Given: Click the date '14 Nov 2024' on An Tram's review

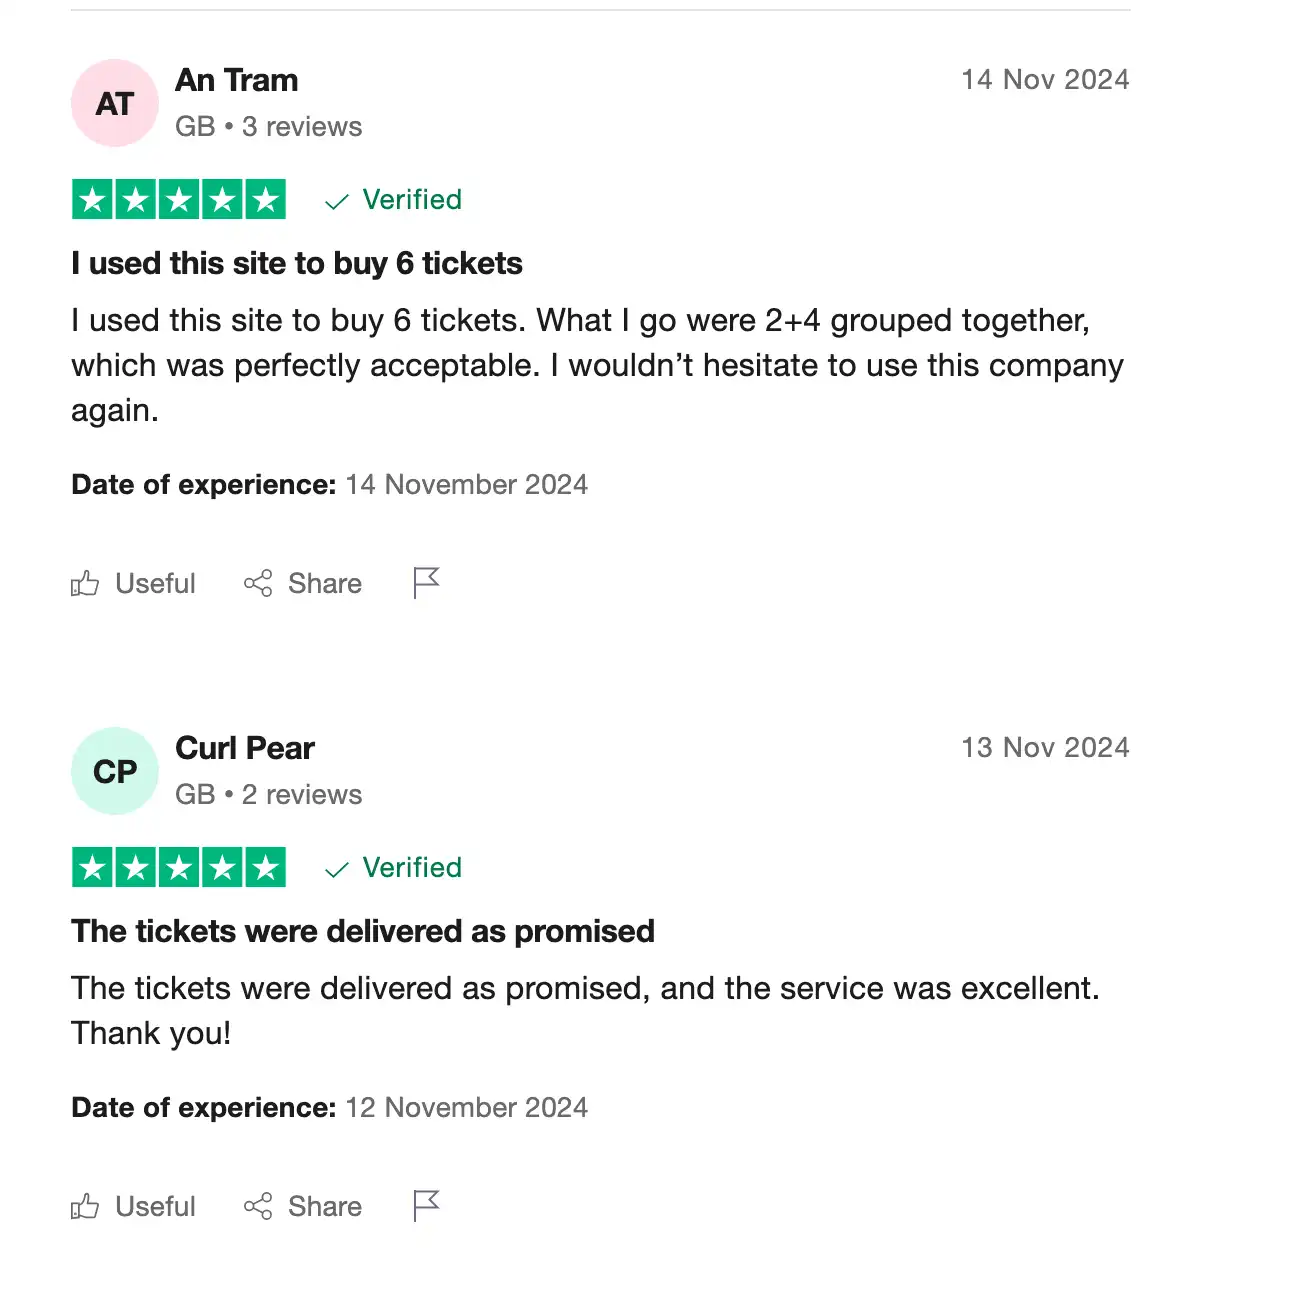Looking at the screenshot, I should (1045, 80).
